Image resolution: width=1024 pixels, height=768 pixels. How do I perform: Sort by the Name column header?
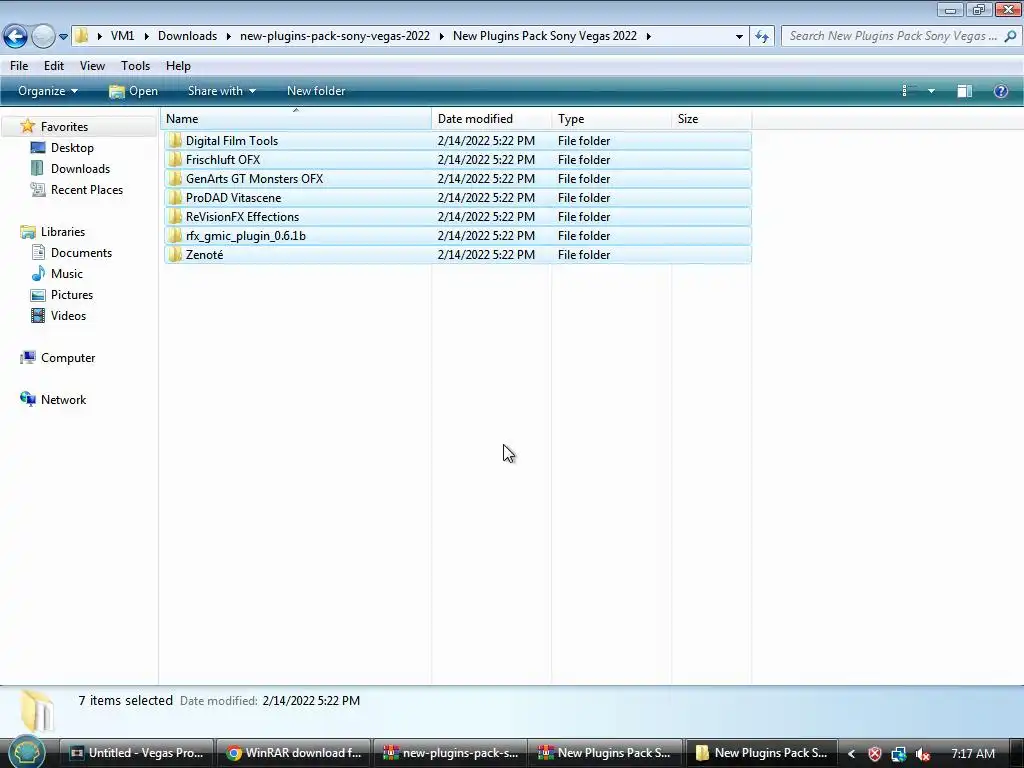pyautogui.click(x=296, y=119)
